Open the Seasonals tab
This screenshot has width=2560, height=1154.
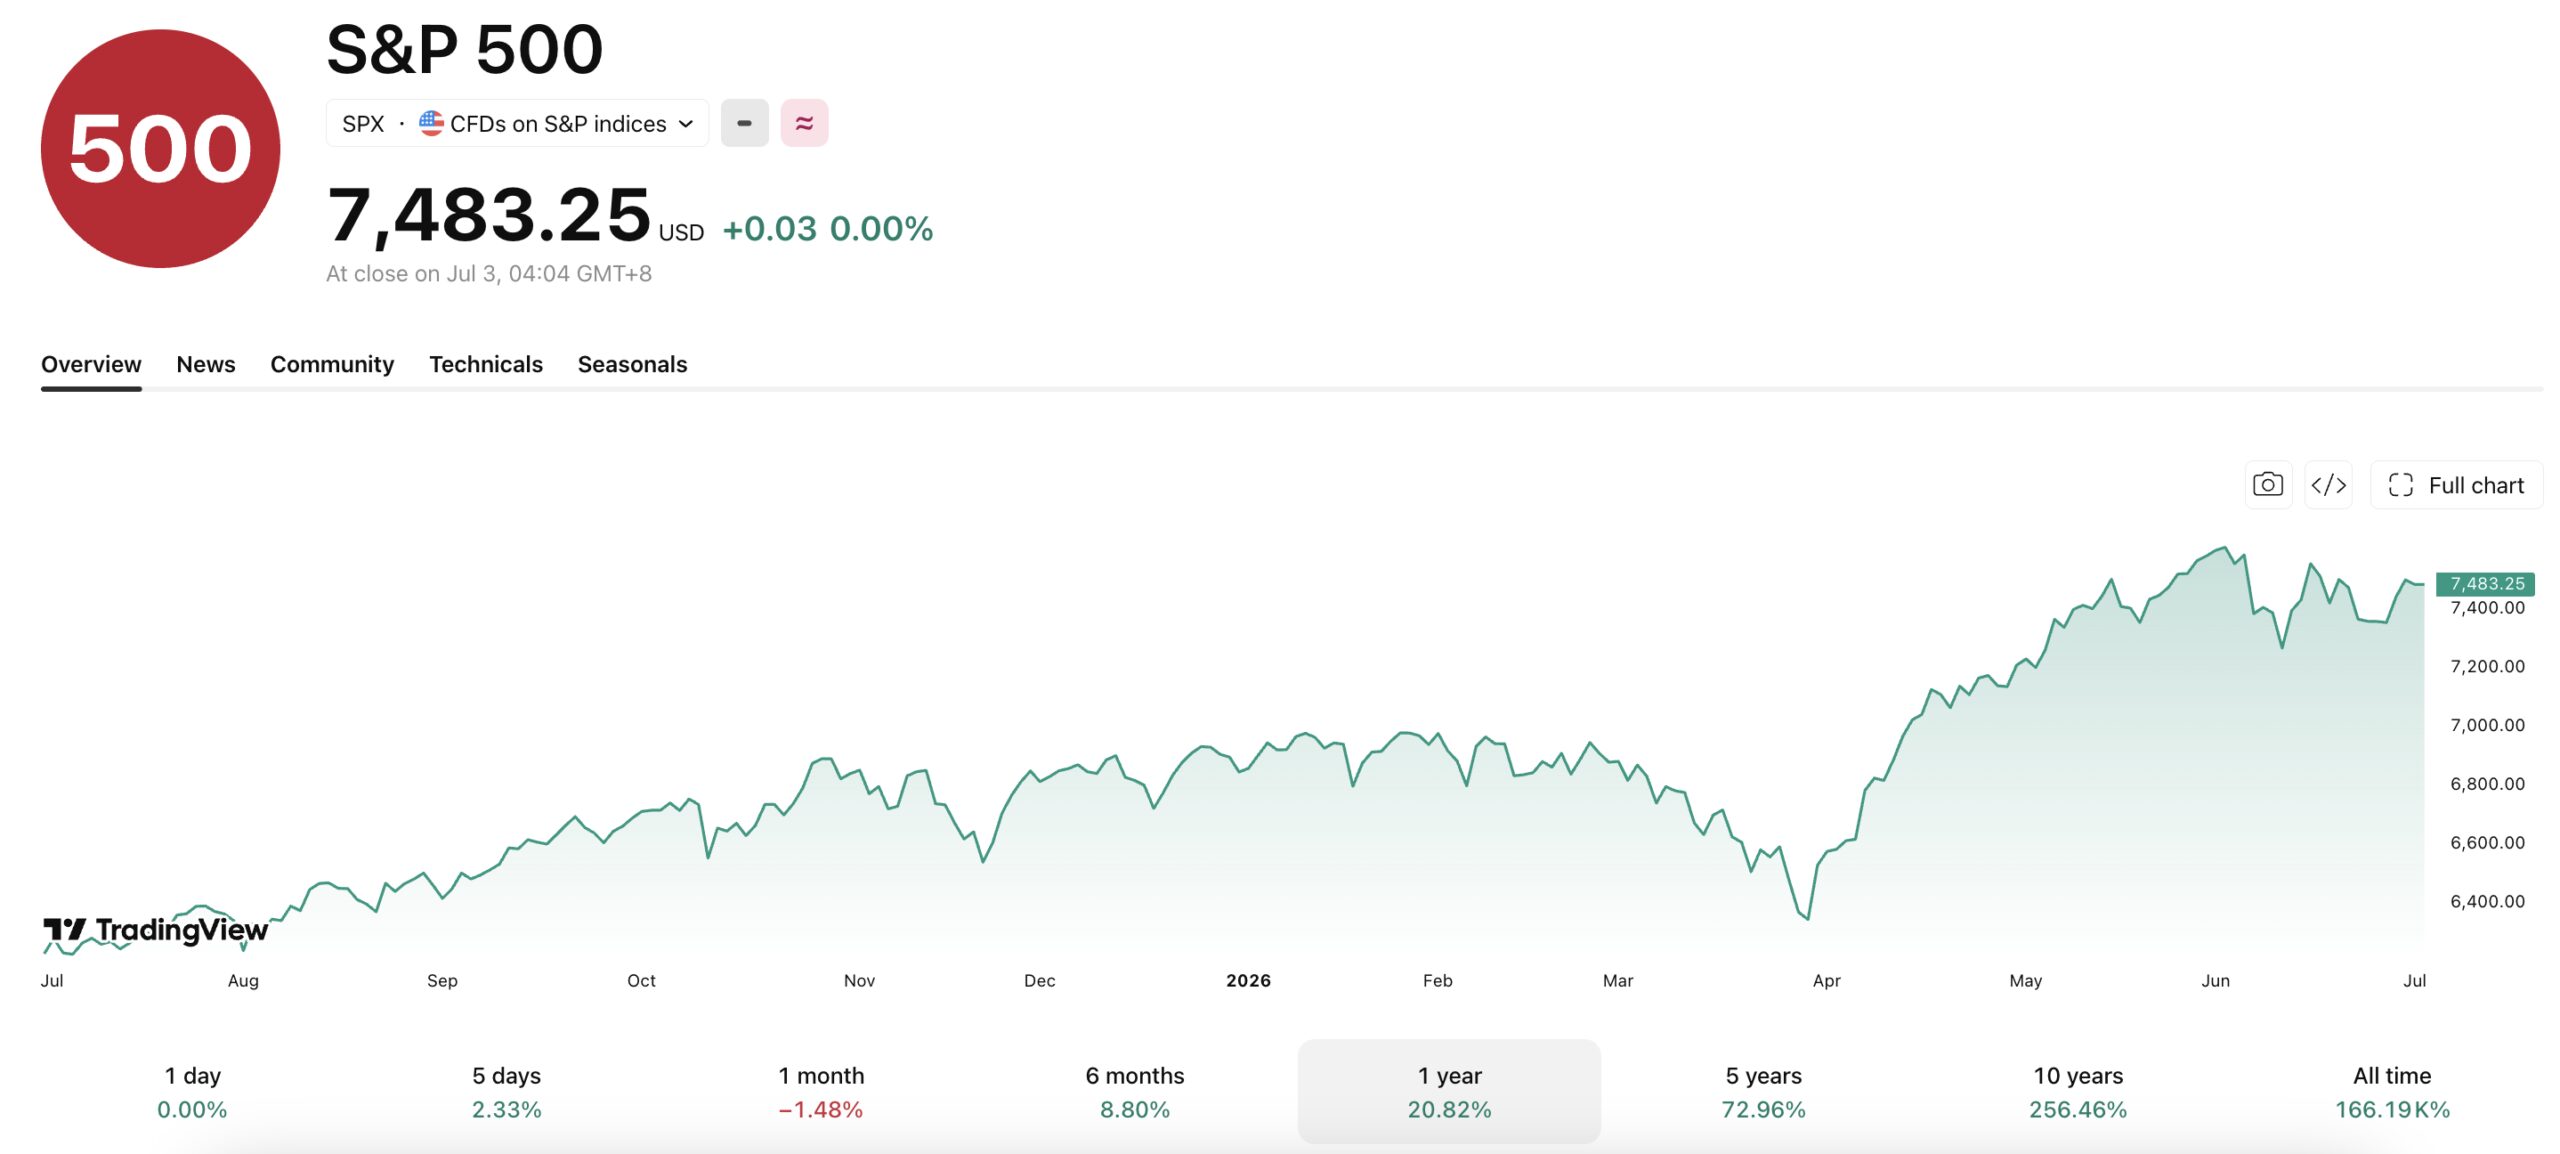[632, 364]
